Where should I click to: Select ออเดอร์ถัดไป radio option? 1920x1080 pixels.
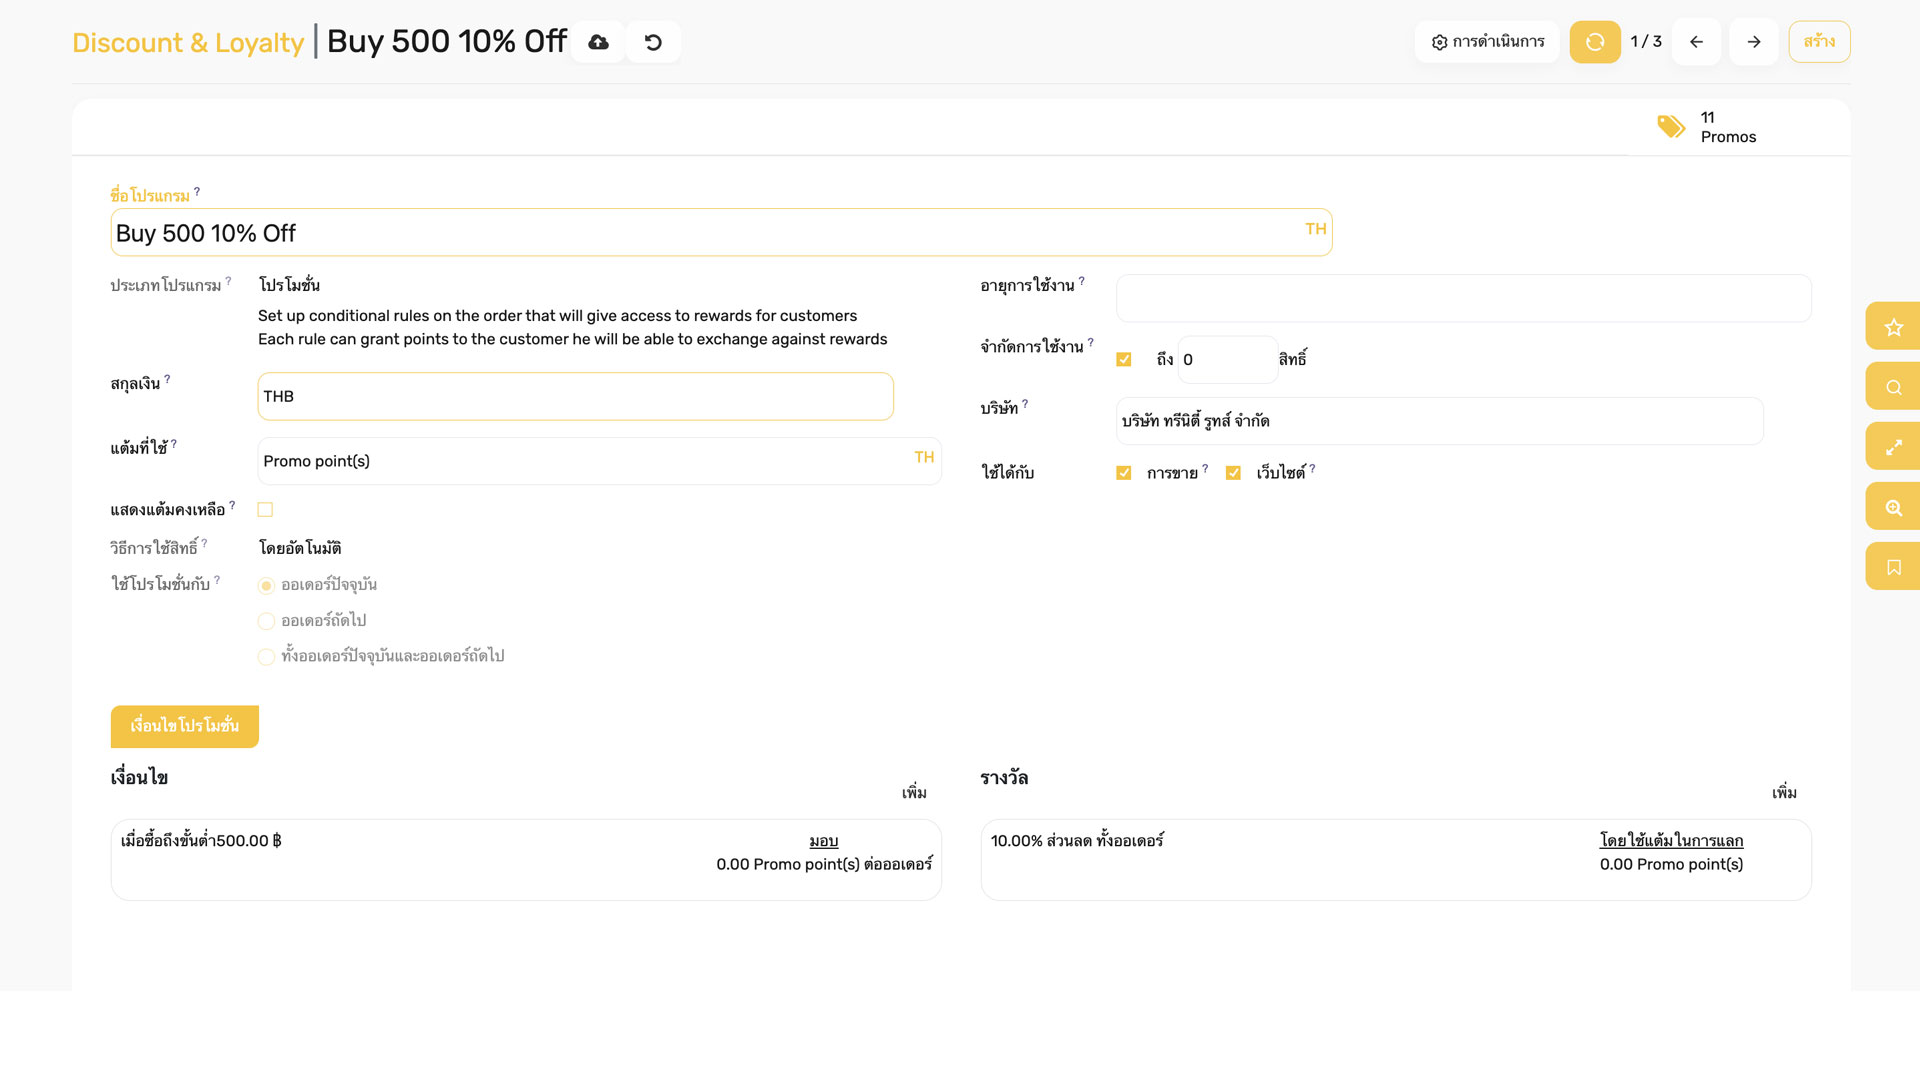click(266, 621)
